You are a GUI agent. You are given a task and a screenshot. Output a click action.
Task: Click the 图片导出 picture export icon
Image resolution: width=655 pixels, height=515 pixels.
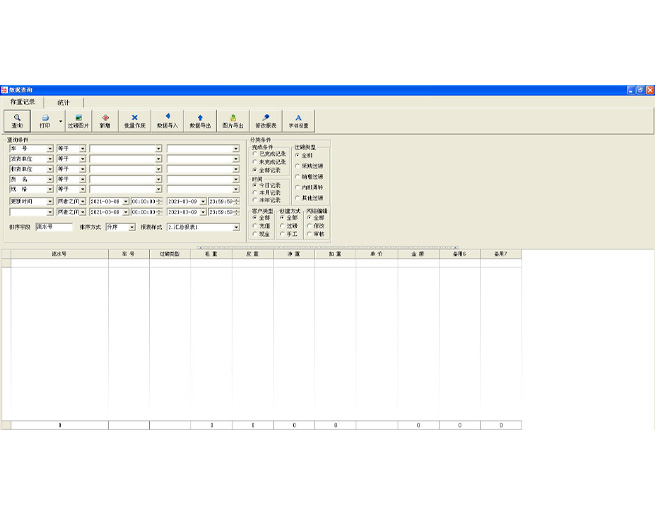[x=233, y=120]
